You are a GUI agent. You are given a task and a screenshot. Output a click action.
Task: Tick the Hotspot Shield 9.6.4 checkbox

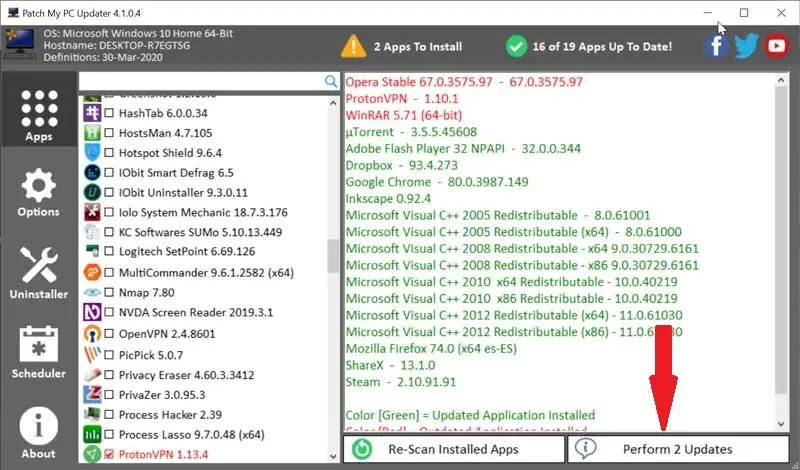click(109, 153)
